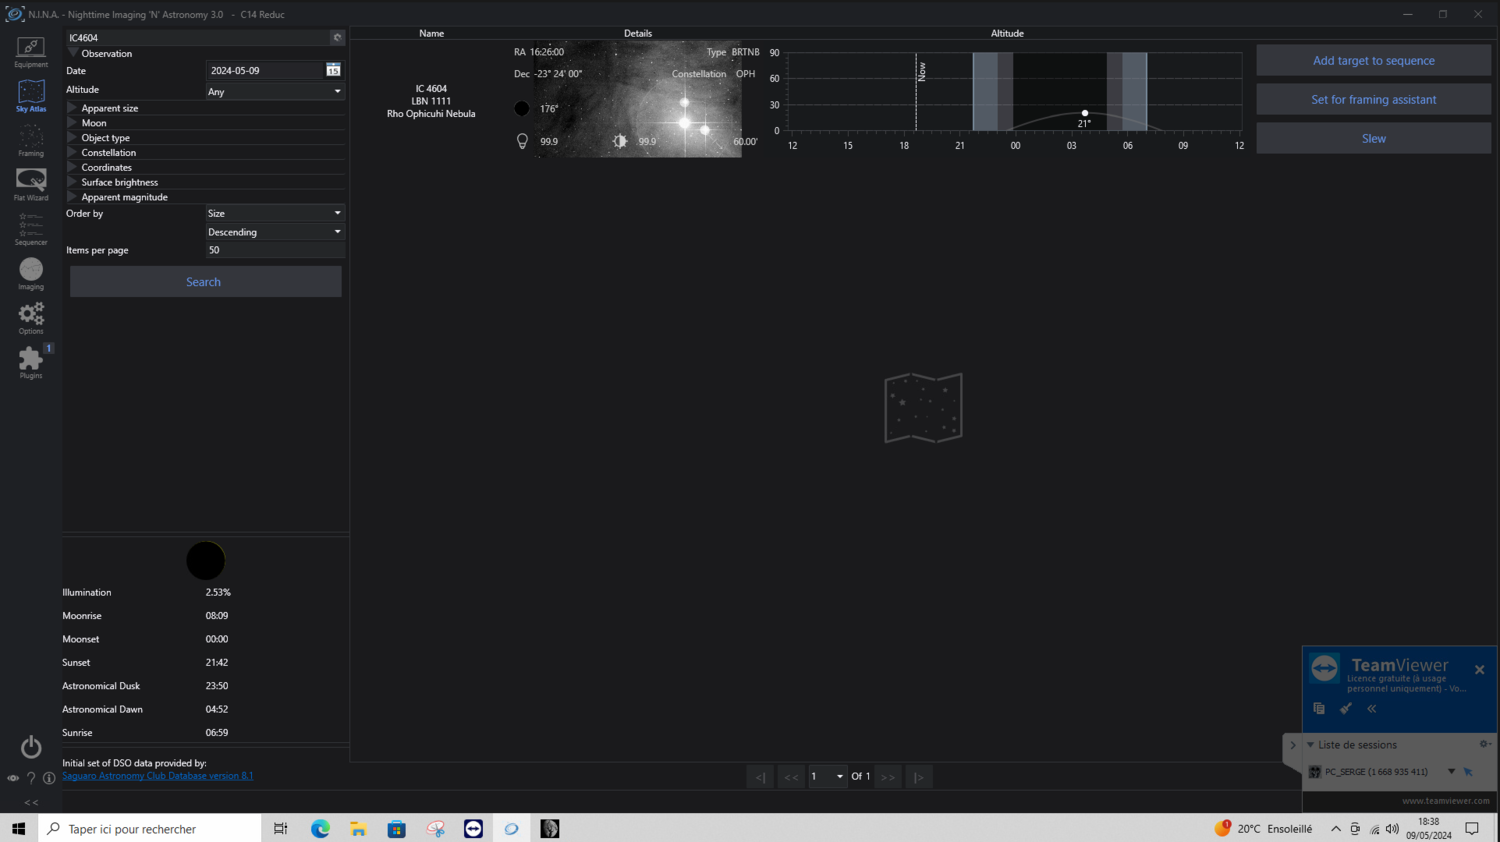The width and height of the screenshot is (1500, 842).
Task: Switch to the Sky Atlas tab
Action: [31, 95]
